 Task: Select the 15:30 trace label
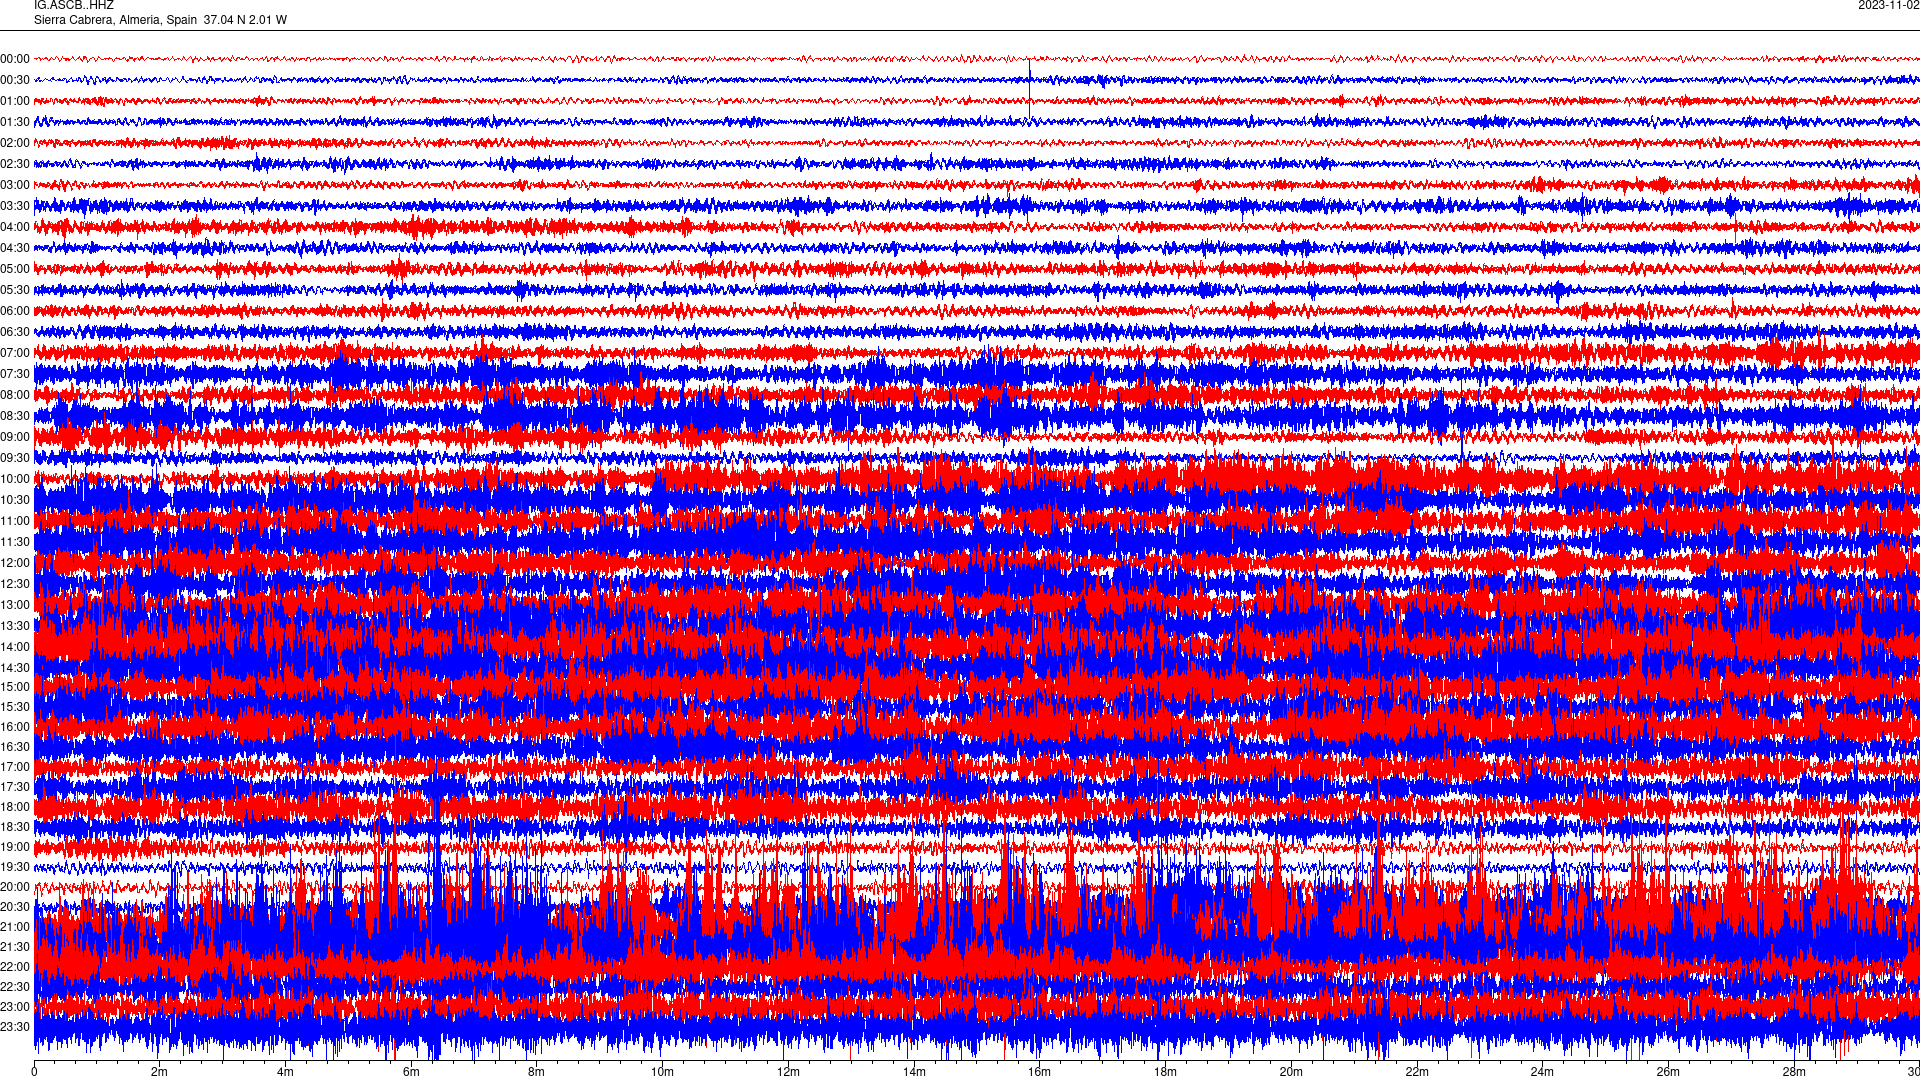pyautogui.click(x=15, y=707)
